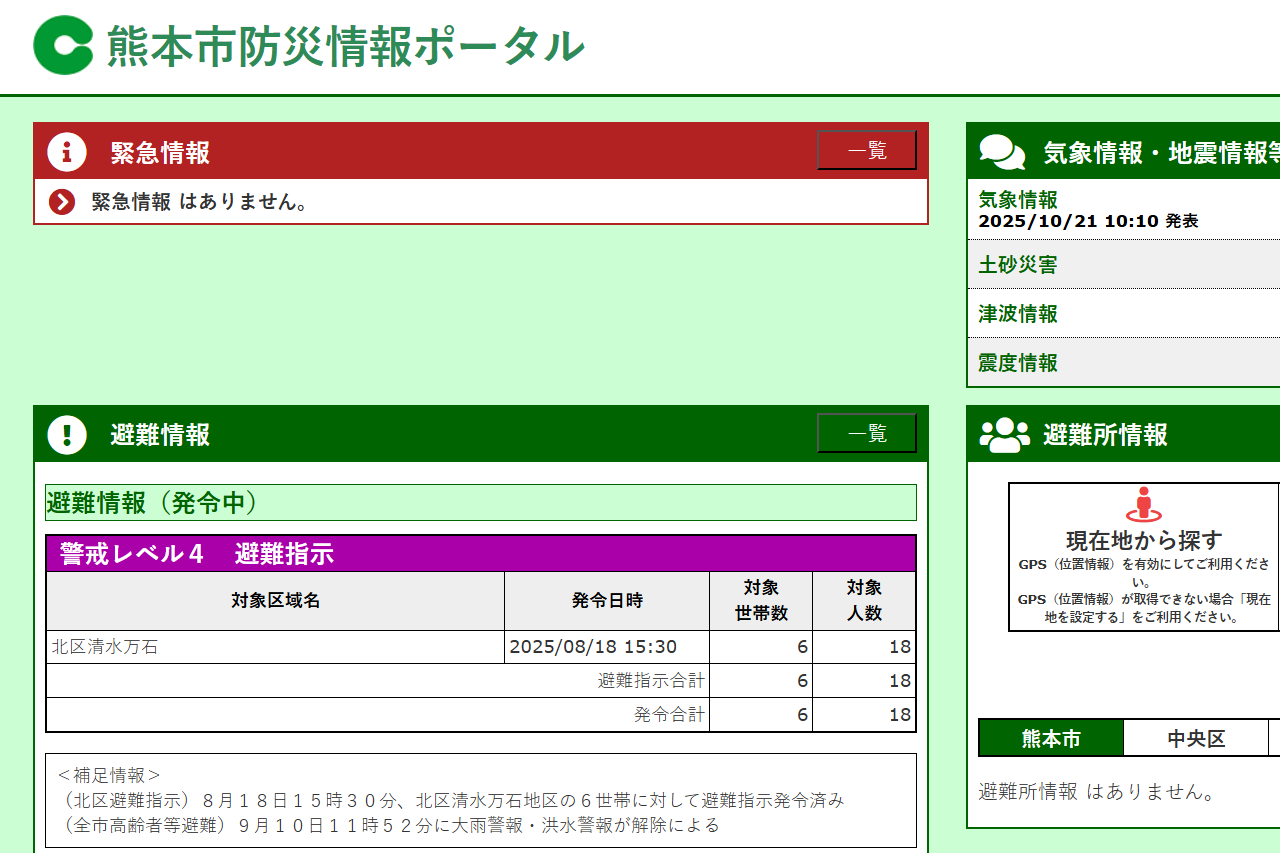1280x853 pixels.
Task: Select the 熊本市 tab
Action: (x=1051, y=739)
